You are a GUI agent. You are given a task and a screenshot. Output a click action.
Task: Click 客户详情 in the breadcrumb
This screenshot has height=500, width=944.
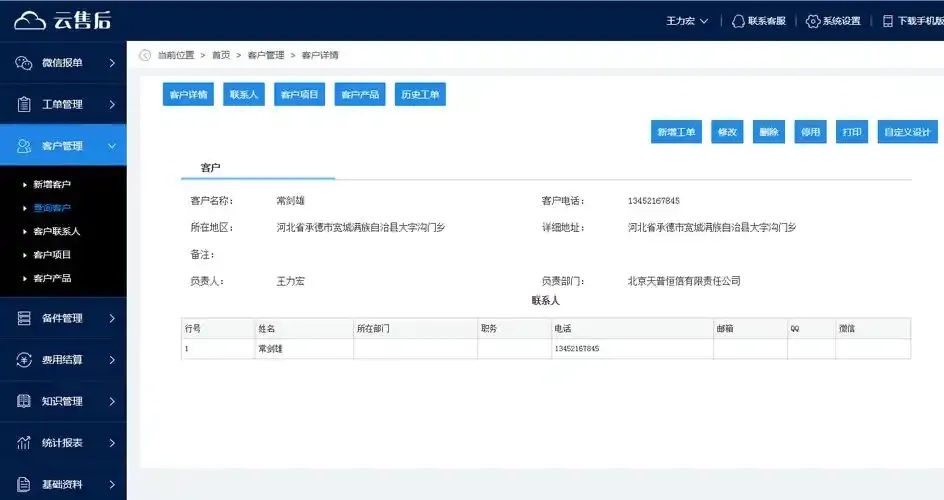pos(320,55)
